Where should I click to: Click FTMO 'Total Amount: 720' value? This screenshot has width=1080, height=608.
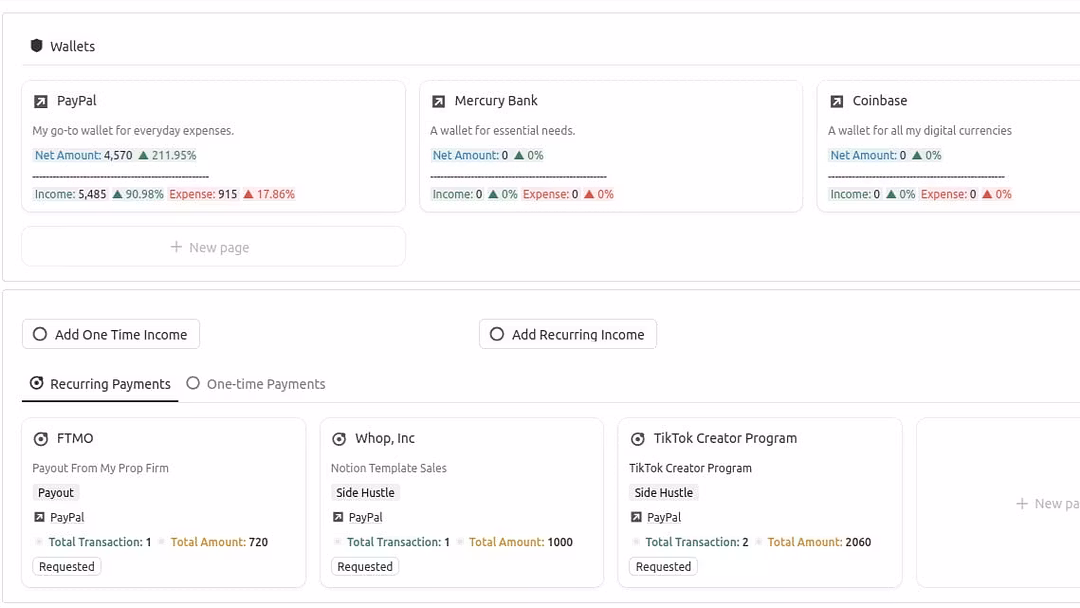pyautogui.click(x=219, y=542)
